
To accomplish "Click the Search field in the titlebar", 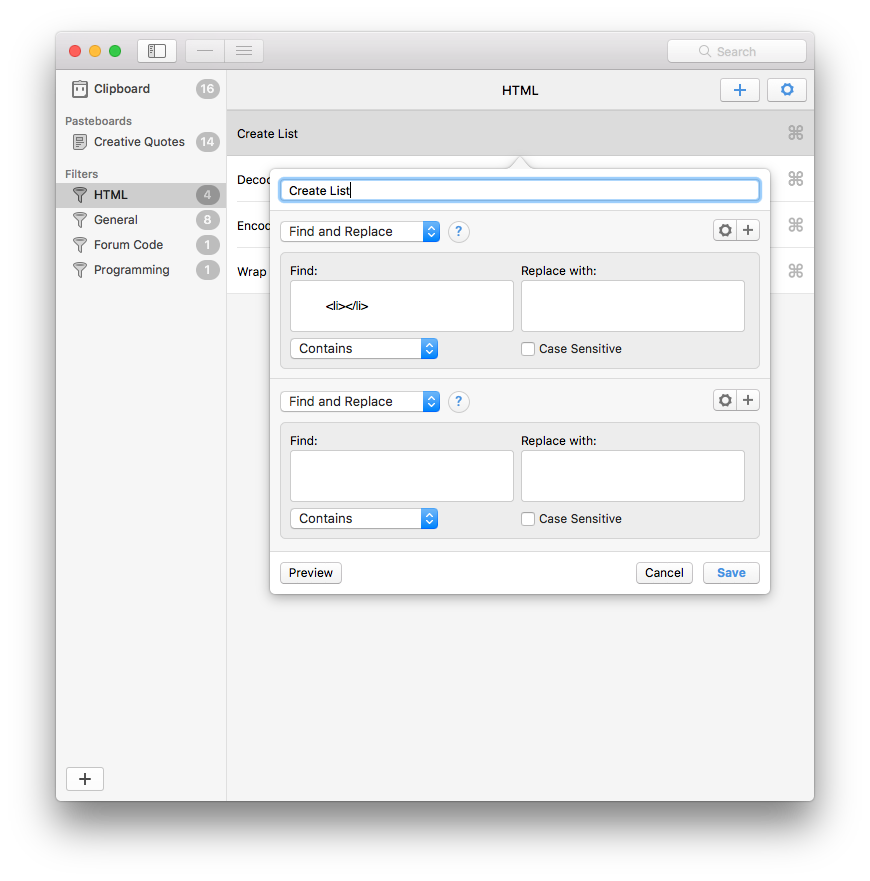I will pos(737,50).
